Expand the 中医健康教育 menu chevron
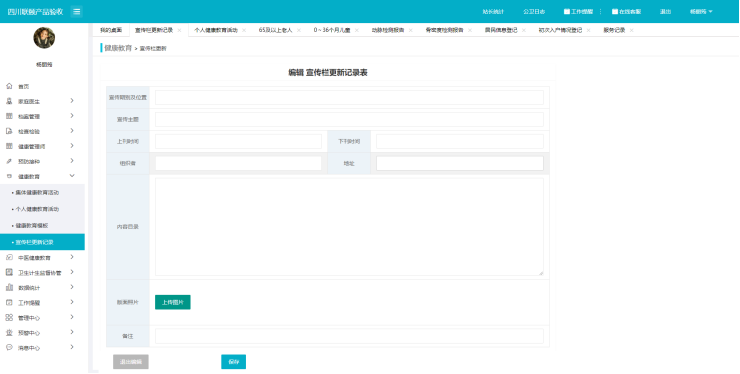The width and height of the screenshot is (740, 374). [72, 257]
